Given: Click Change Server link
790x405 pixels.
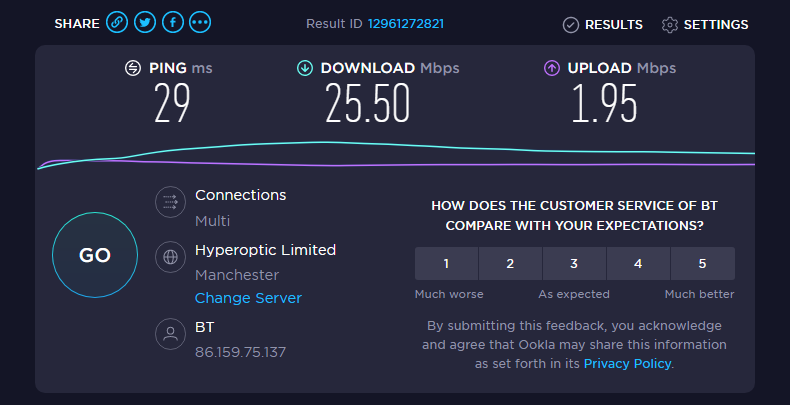Looking at the screenshot, I should (248, 298).
